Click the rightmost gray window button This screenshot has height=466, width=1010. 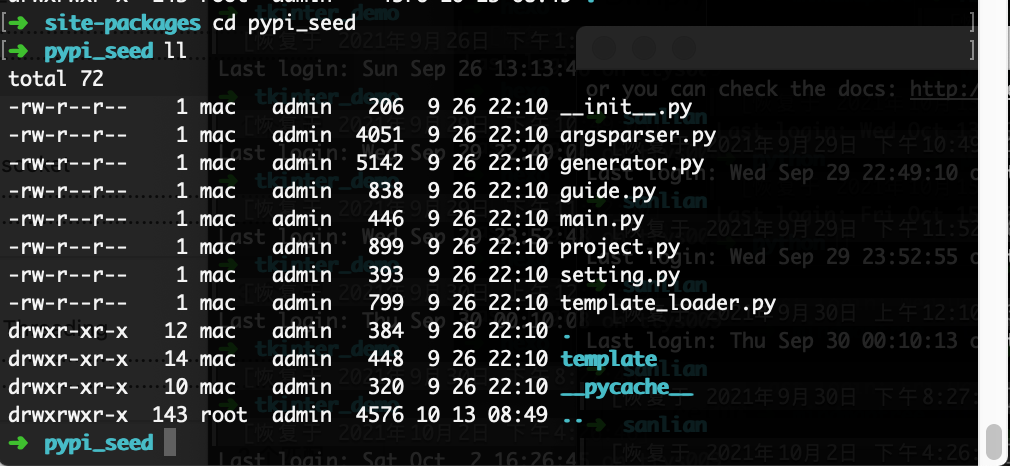click(683, 48)
